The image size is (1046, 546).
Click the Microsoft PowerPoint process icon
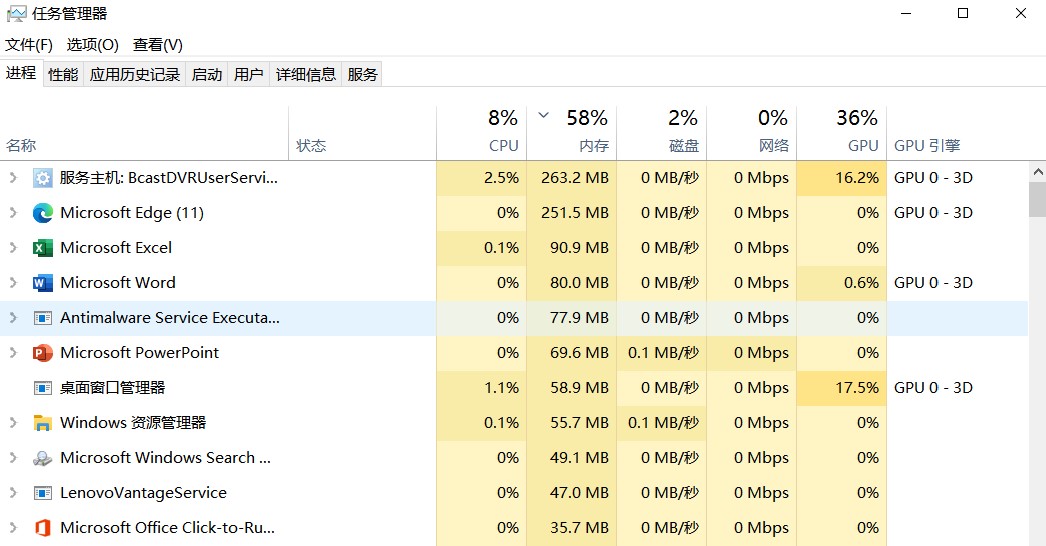pyautogui.click(x=43, y=352)
